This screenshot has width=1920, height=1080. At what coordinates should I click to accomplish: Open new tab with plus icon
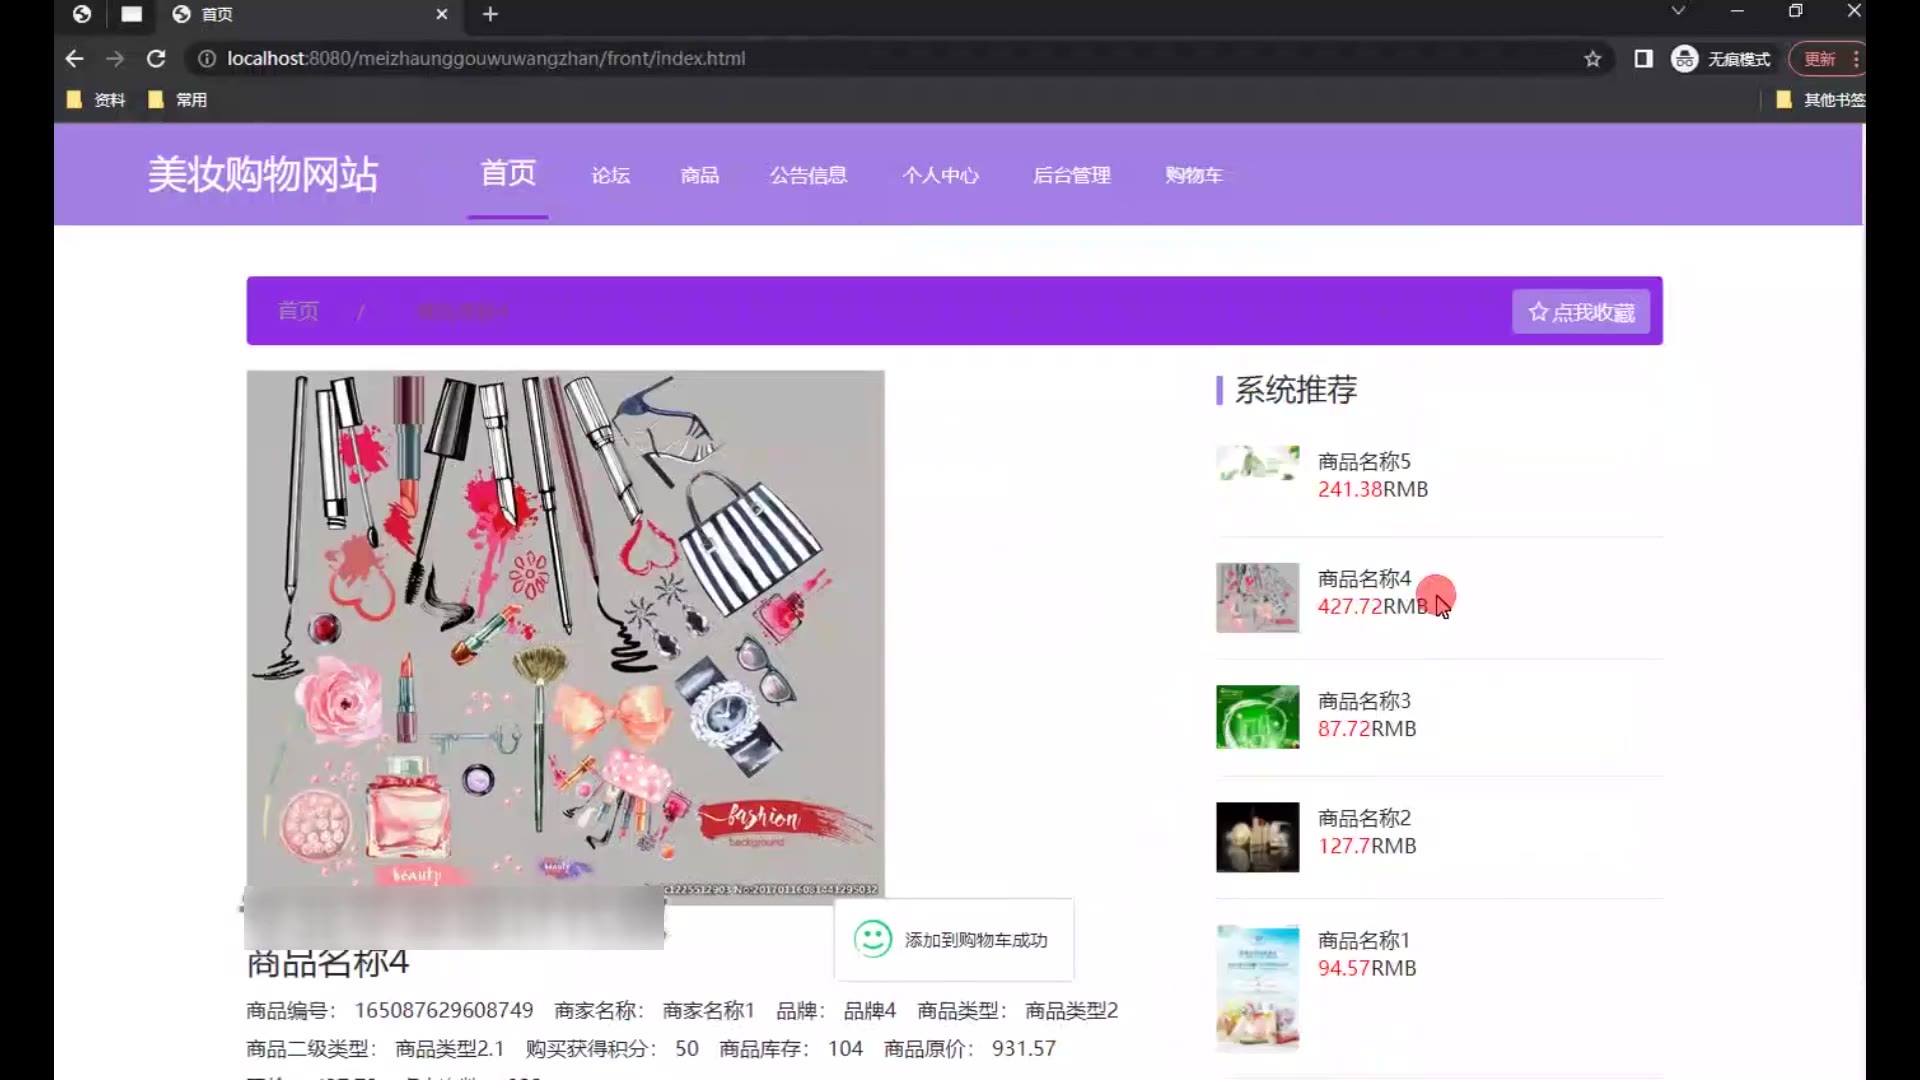(490, 14)
